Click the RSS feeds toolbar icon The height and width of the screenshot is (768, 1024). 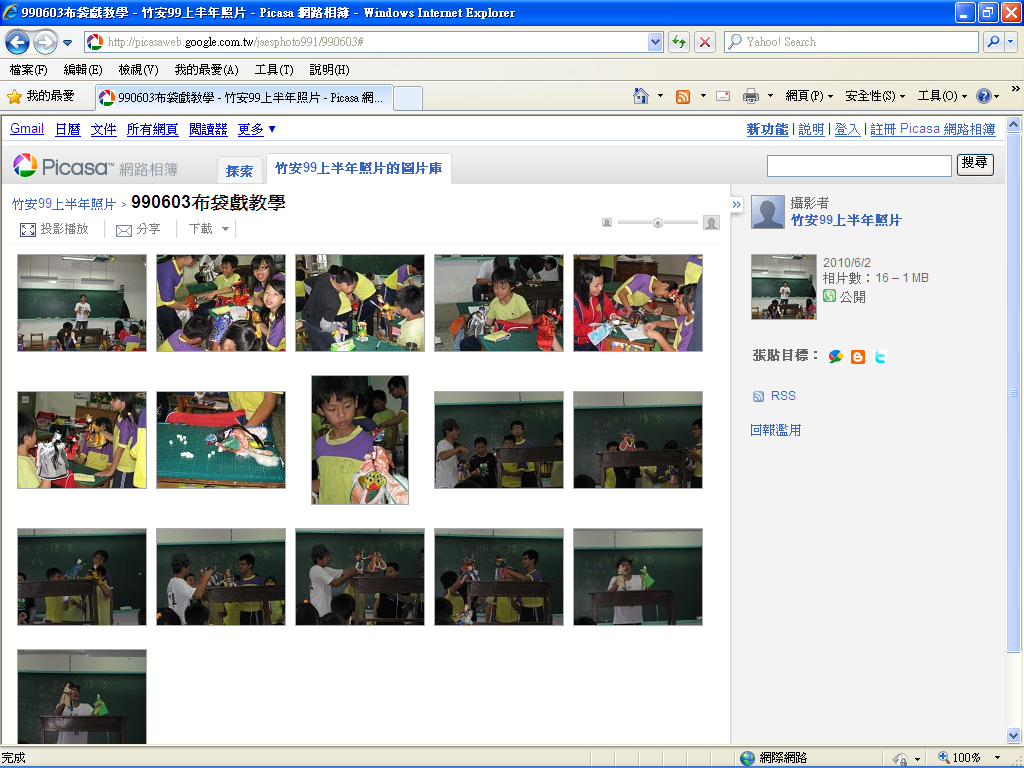click(x=683, y=96)
